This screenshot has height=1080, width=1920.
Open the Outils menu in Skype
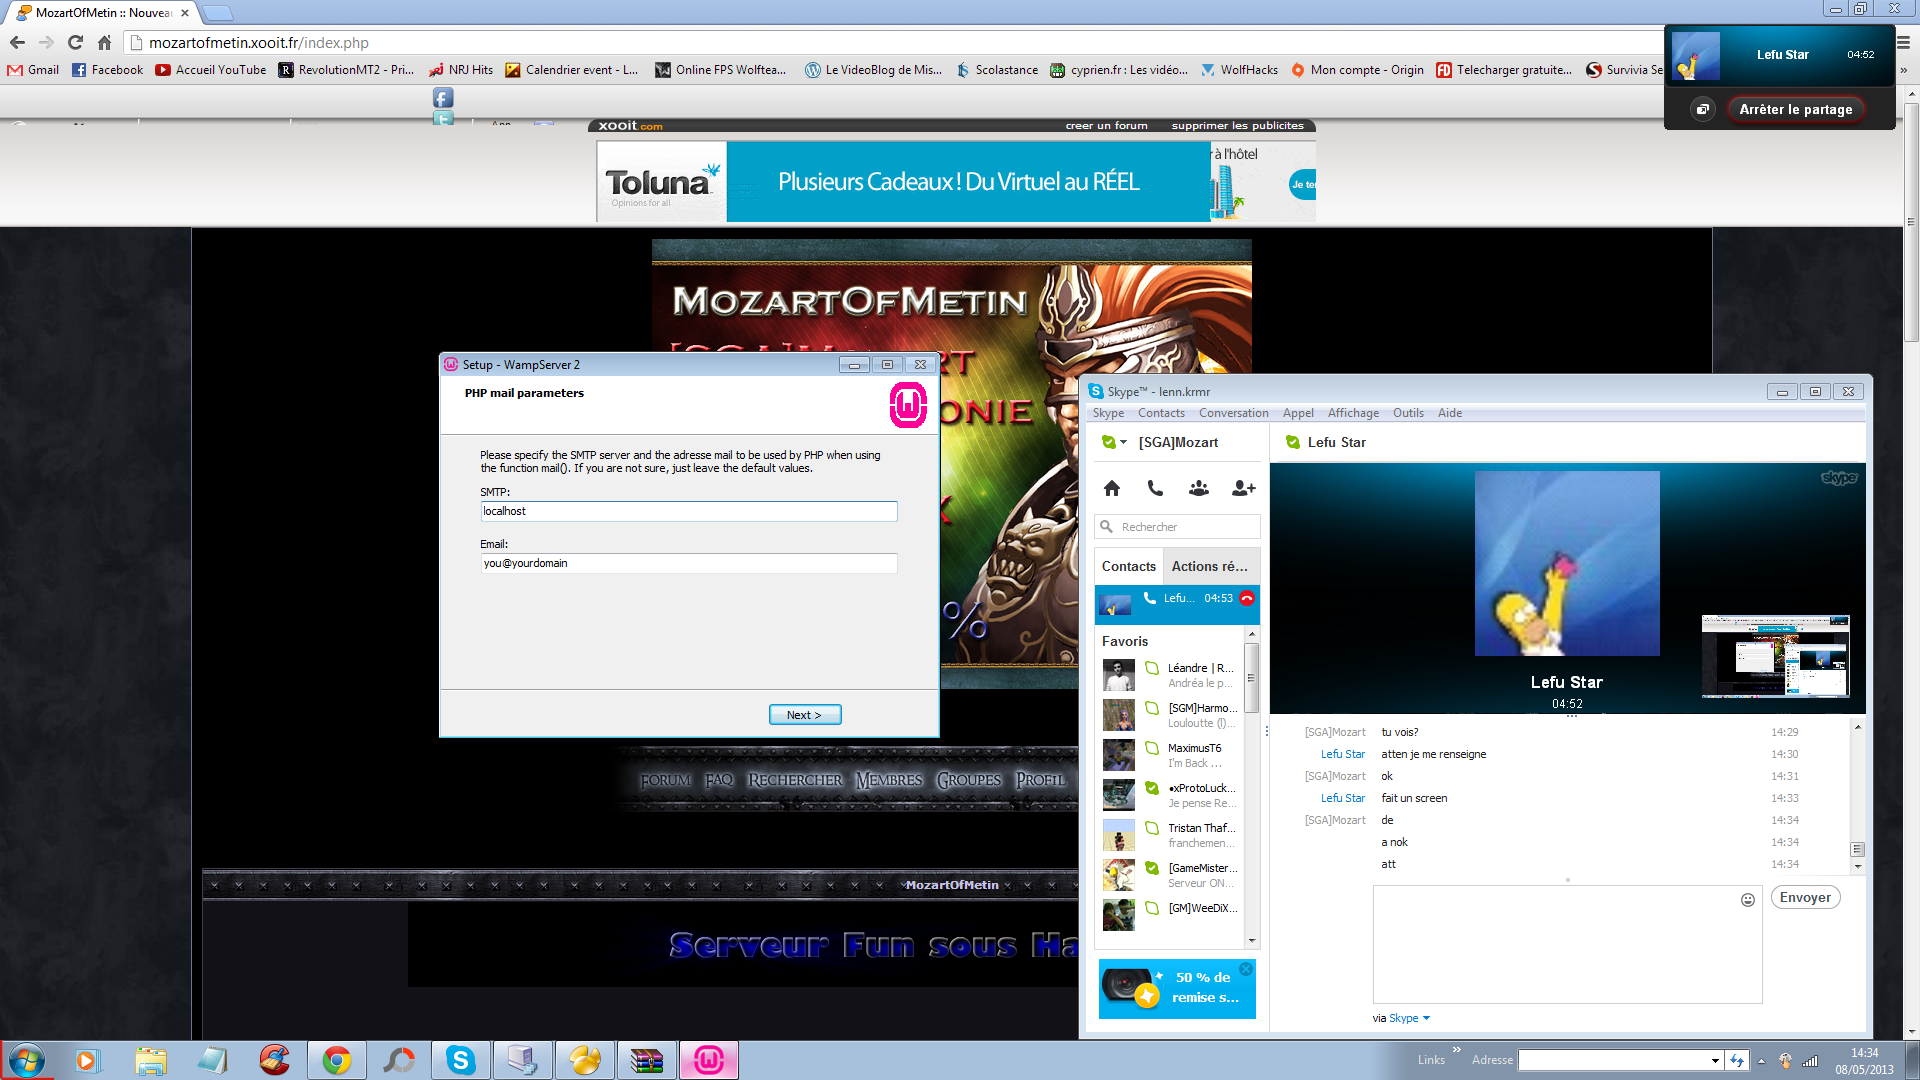[x=1408, y=413]
